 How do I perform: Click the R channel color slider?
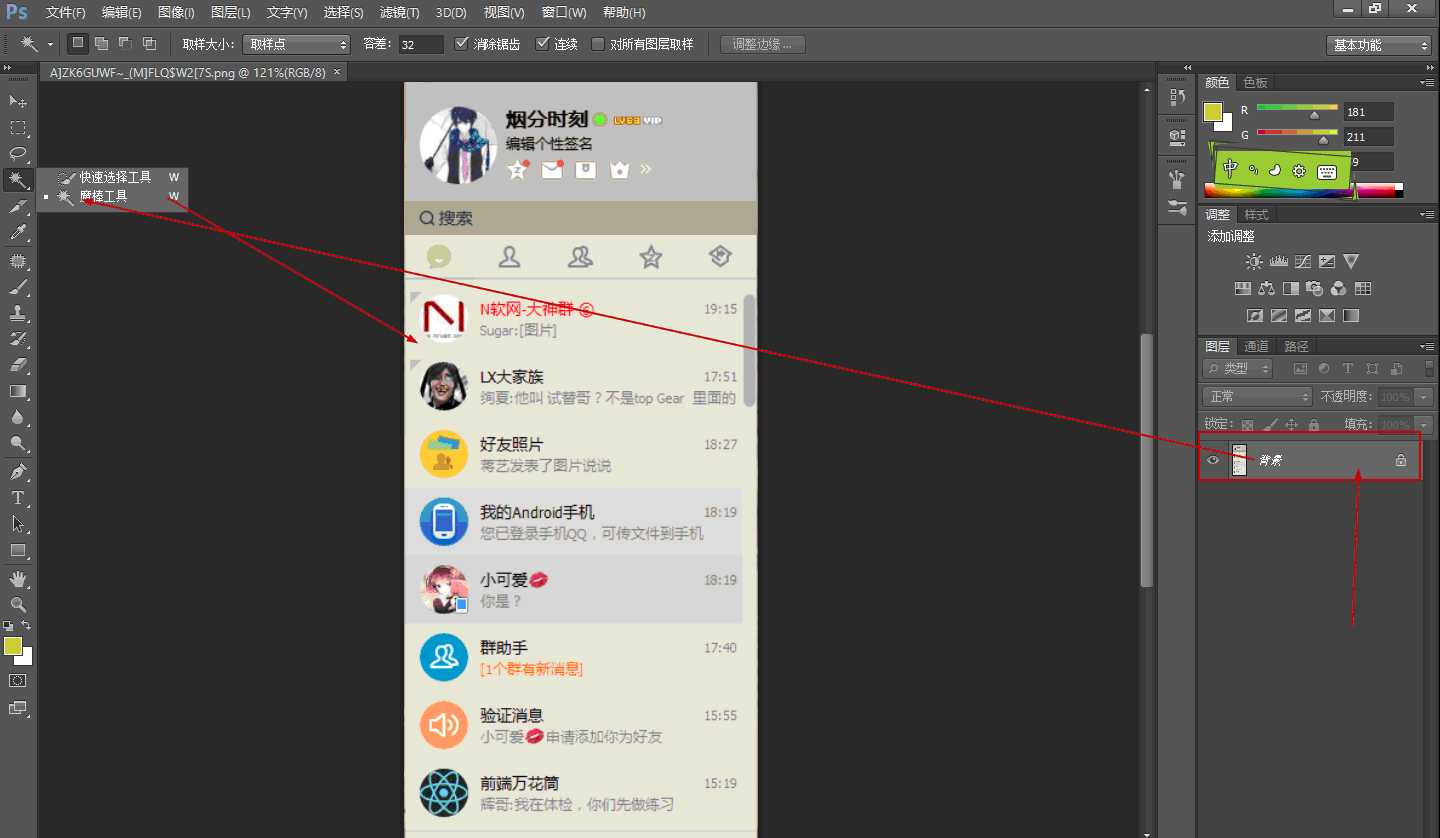point(1297,111)
